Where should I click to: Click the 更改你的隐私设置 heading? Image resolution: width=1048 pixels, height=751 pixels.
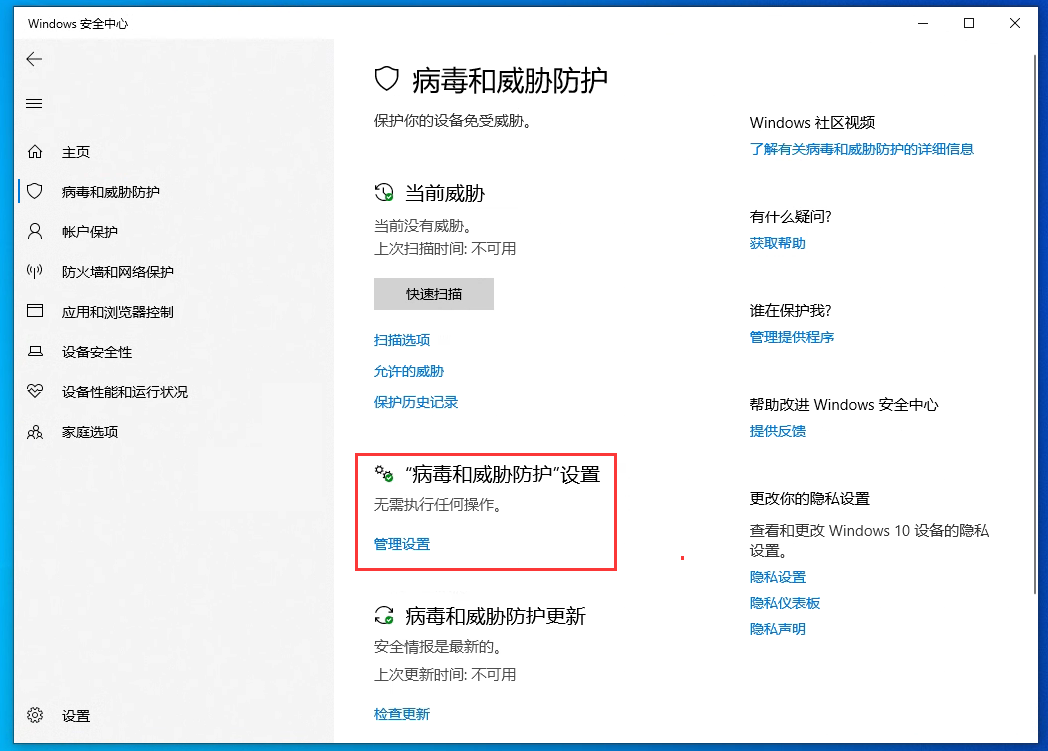tap(809, 498)
